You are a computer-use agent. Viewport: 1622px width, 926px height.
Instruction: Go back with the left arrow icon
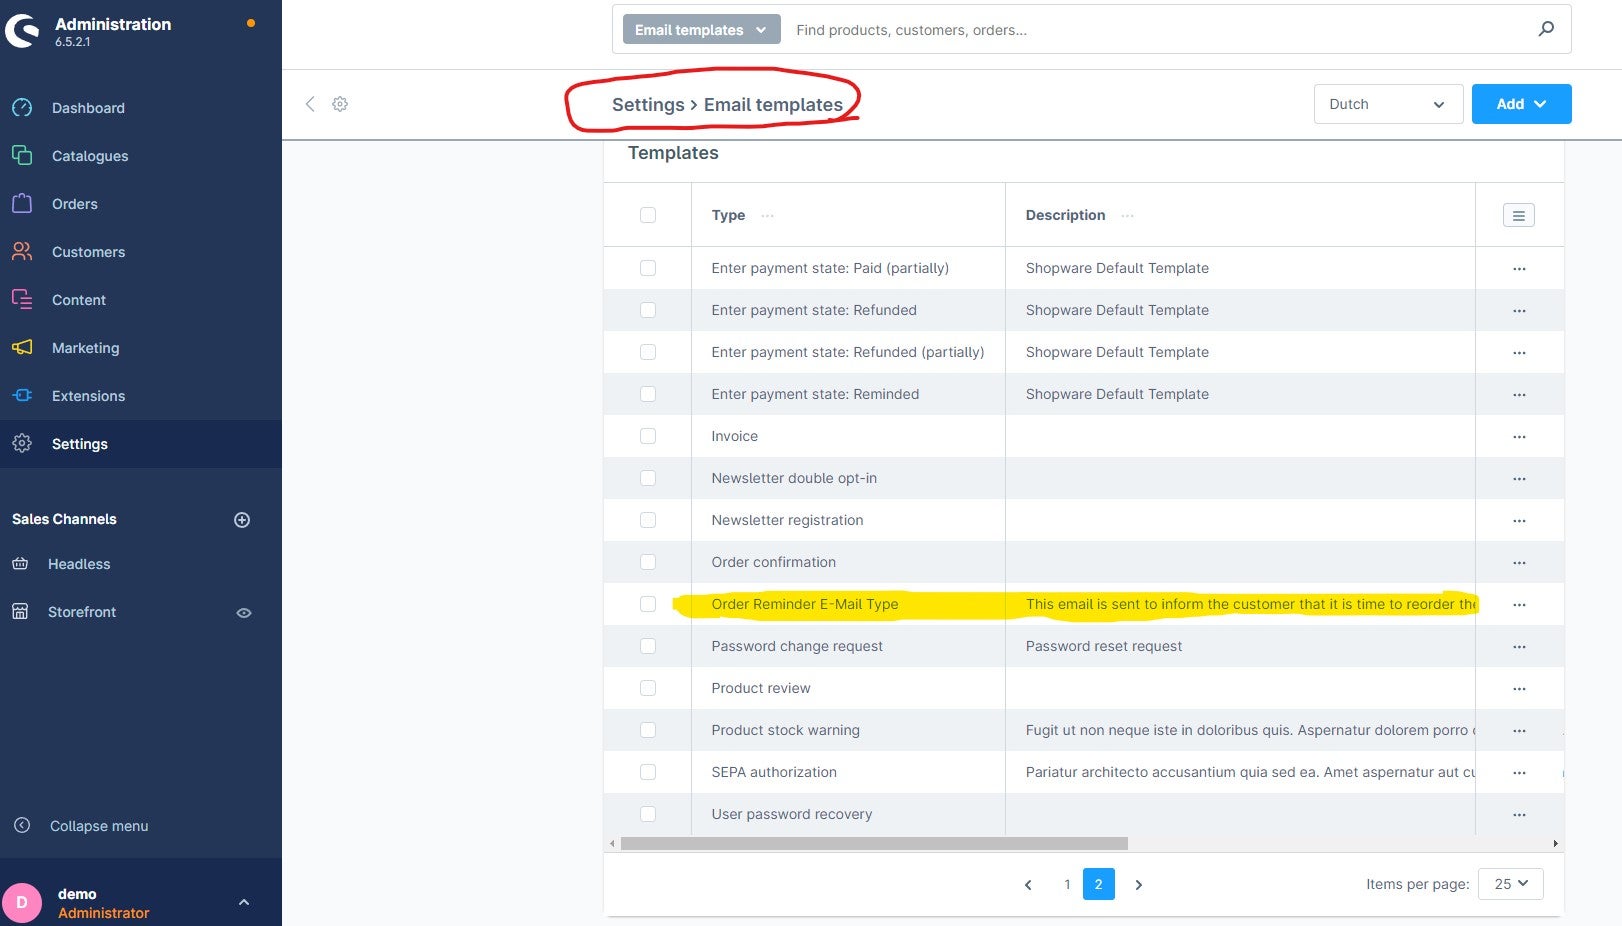[310, 104]
